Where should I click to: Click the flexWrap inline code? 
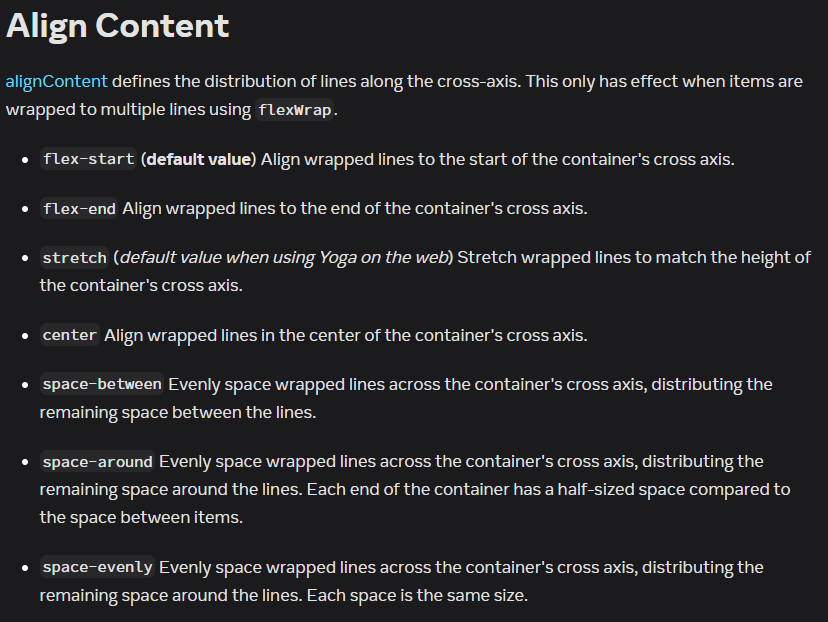pyautogui.click(x=294, y=110)
